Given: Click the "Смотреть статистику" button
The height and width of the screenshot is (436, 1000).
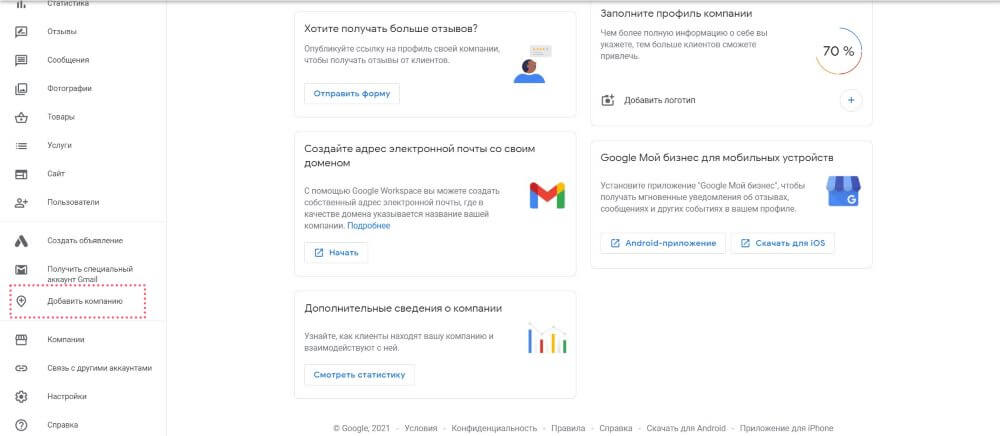Looking at the screenshot, I should coord(359,375).
